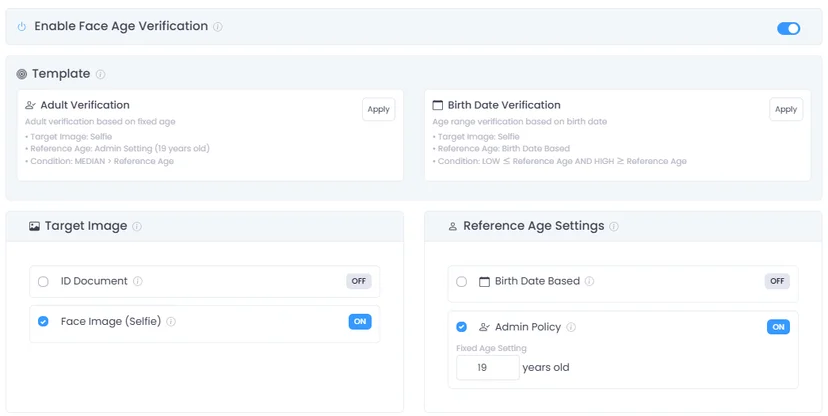Click the calendar icon beside Birth Date Verification
This screenshot has width=828, height=416.
438,105
